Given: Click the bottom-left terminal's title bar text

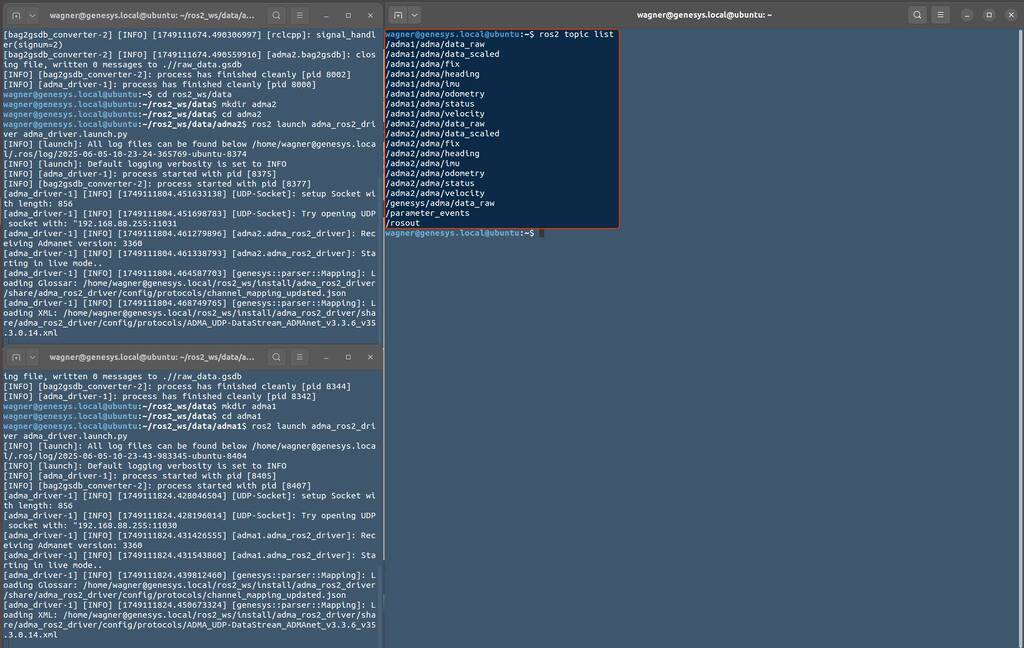Looking at the screenshot, I should pyautogui.click(x=152, y=357).
